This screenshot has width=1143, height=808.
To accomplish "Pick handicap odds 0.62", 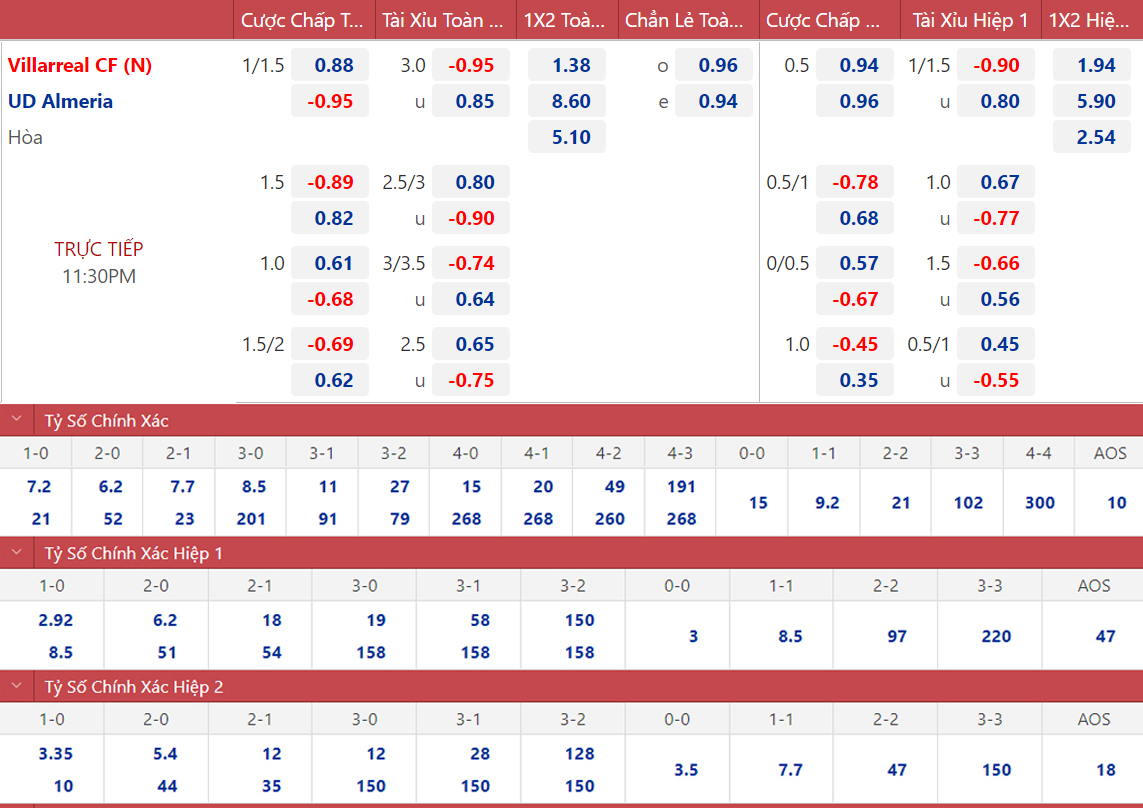I will click(329, 380).
